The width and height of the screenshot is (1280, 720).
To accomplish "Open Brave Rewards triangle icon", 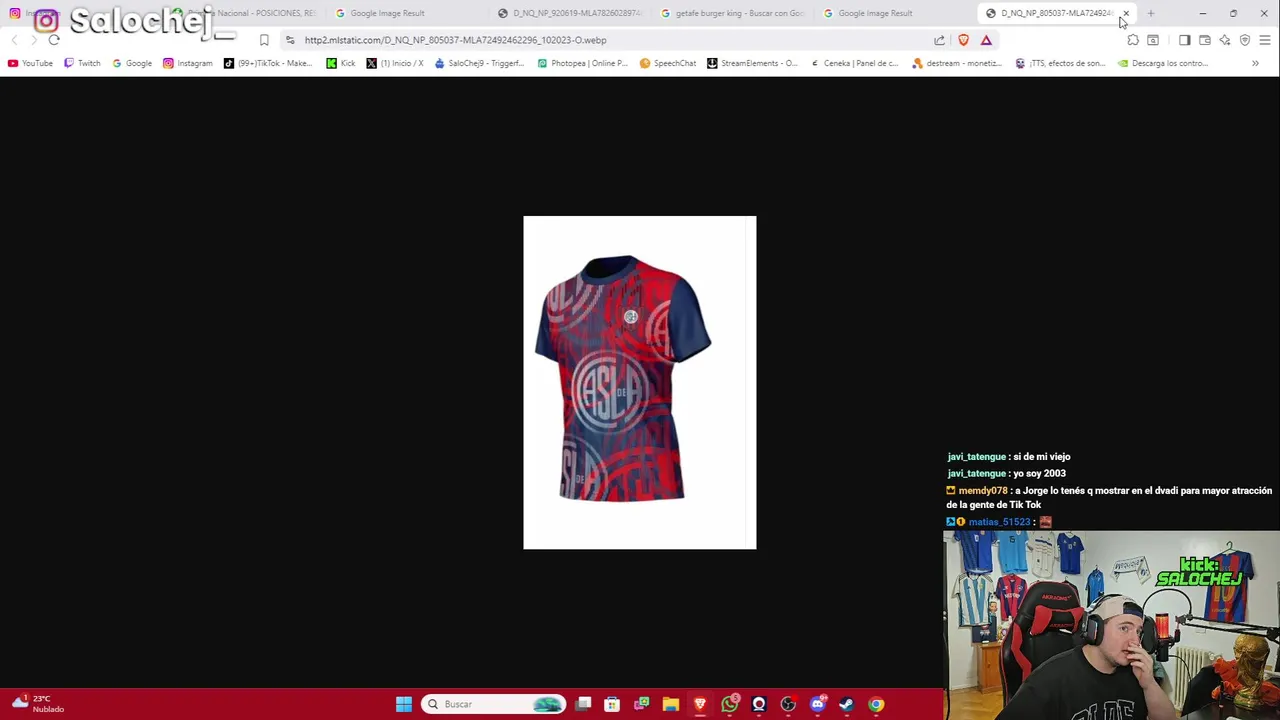I will coord(986,40).
